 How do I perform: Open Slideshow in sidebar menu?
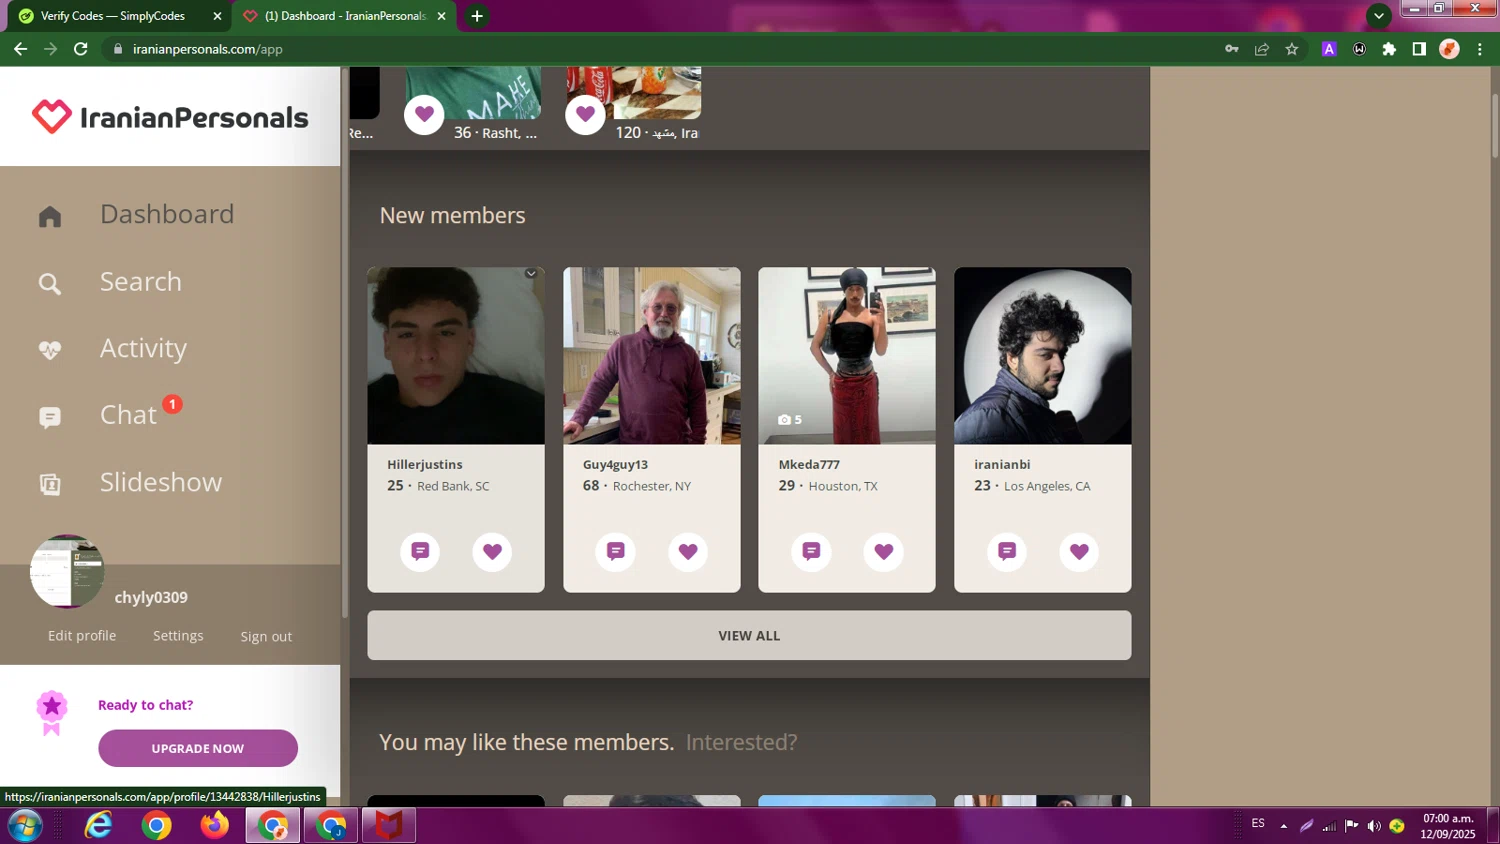coord(161,482)
